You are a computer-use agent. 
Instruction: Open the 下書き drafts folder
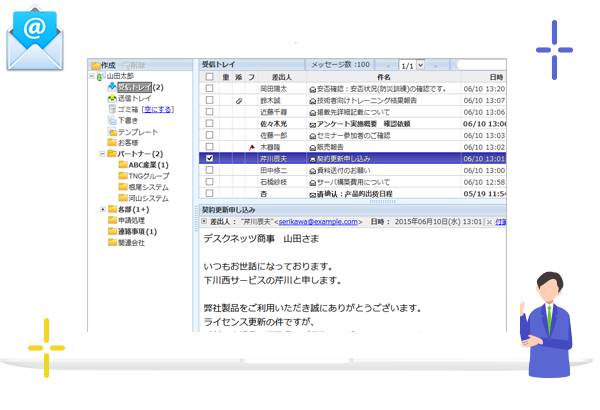point(127,120)
